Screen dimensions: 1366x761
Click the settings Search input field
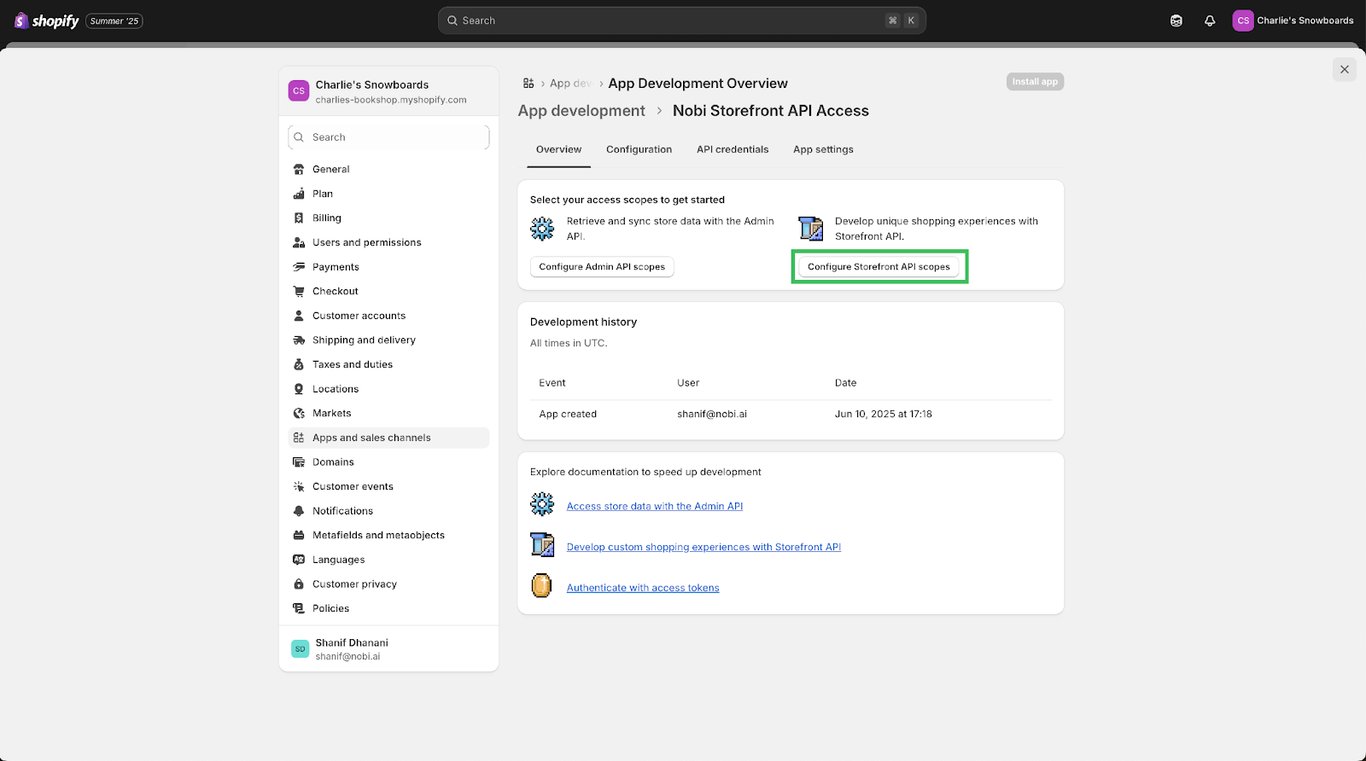[388, 137]
